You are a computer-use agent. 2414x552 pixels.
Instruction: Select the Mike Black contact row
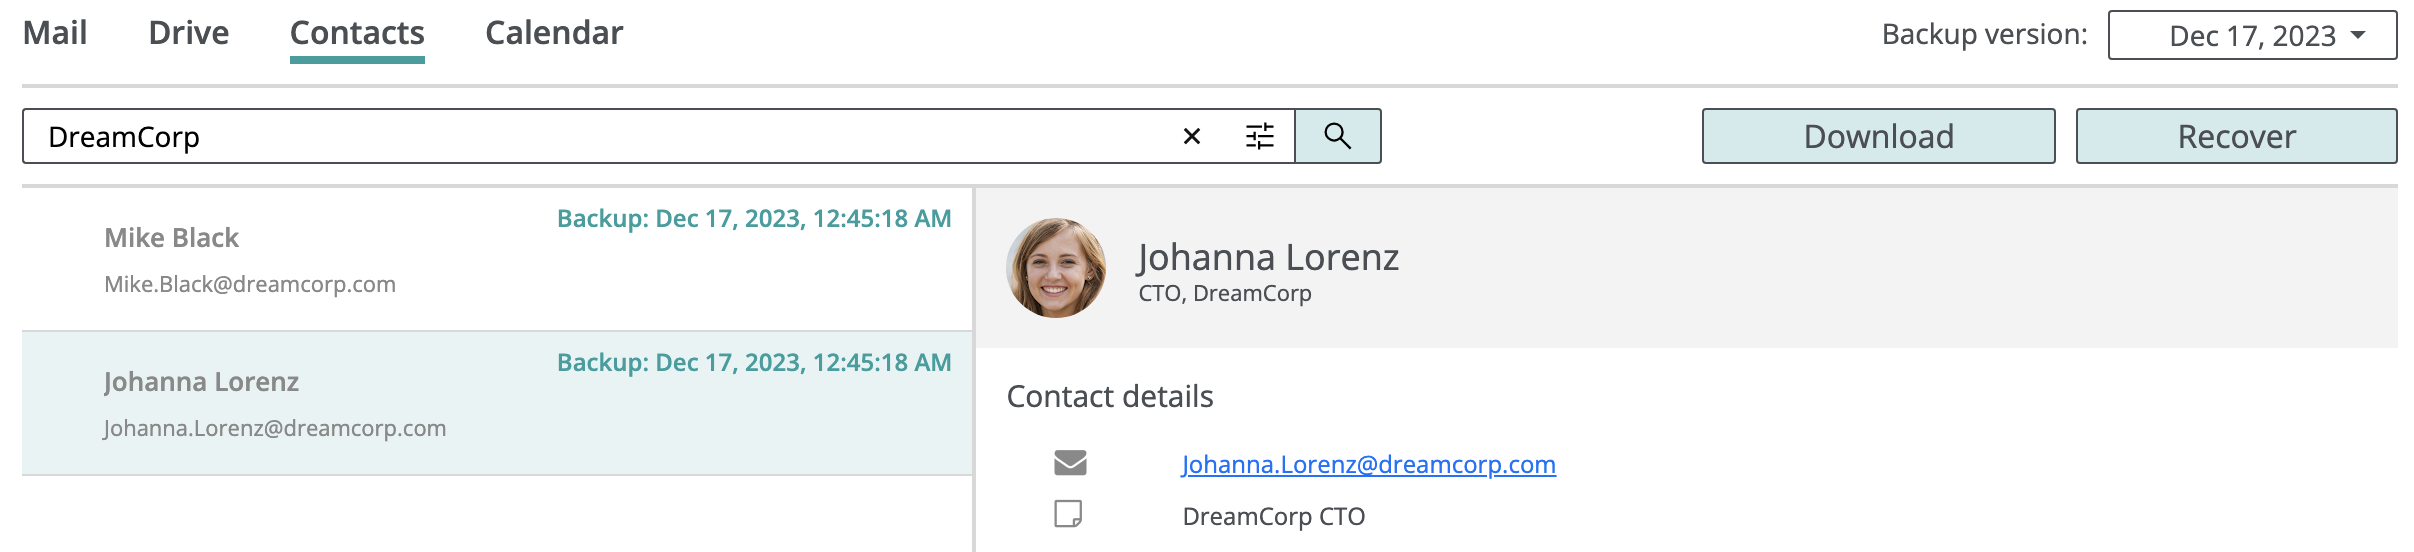pyautogui.click(x=497, y=259)
